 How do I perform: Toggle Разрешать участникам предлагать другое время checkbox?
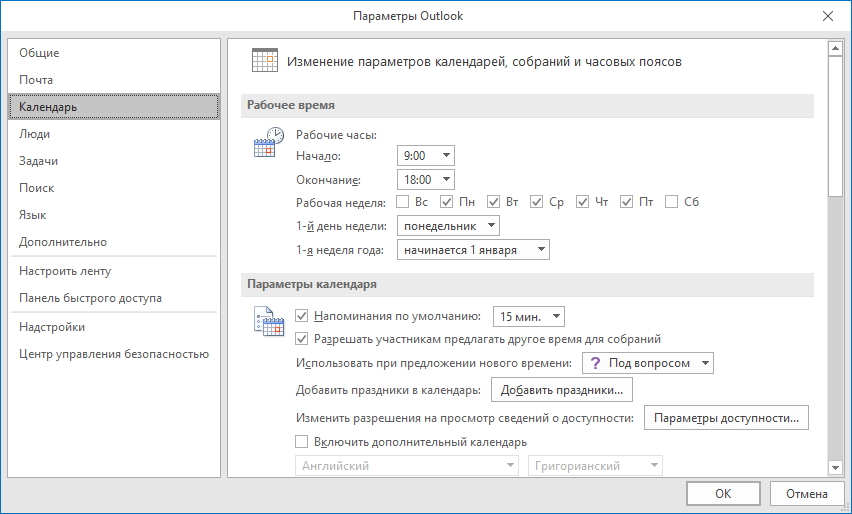tap(302, 339)
